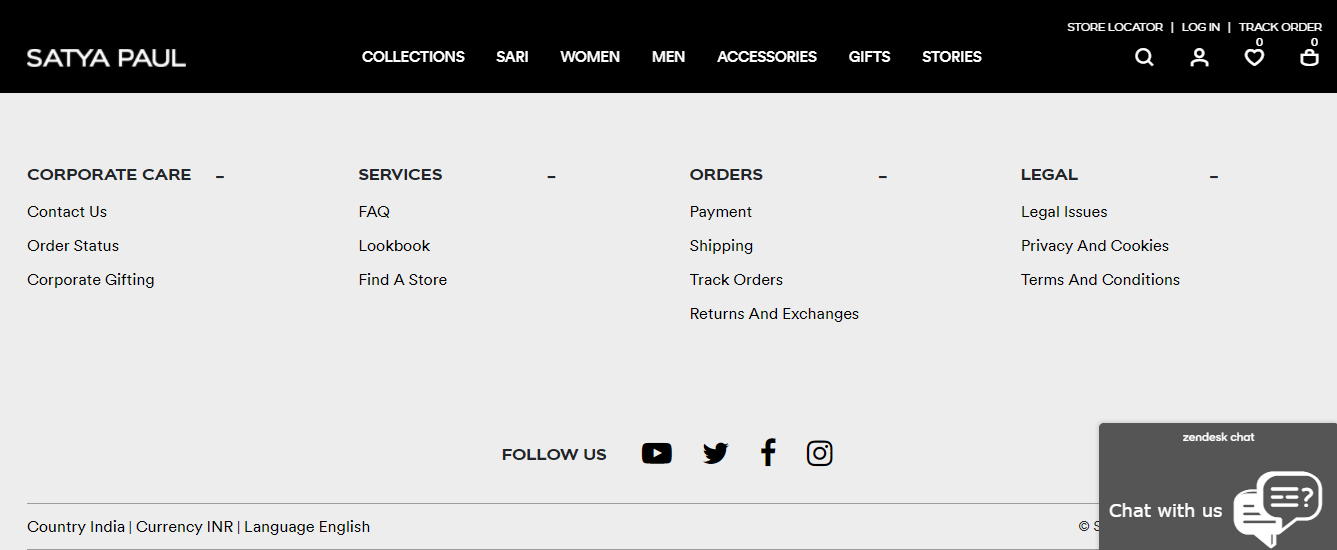Visit the Instagram social icon
The width and height of the screenshot is (1337, 550).
pos(819,454)
